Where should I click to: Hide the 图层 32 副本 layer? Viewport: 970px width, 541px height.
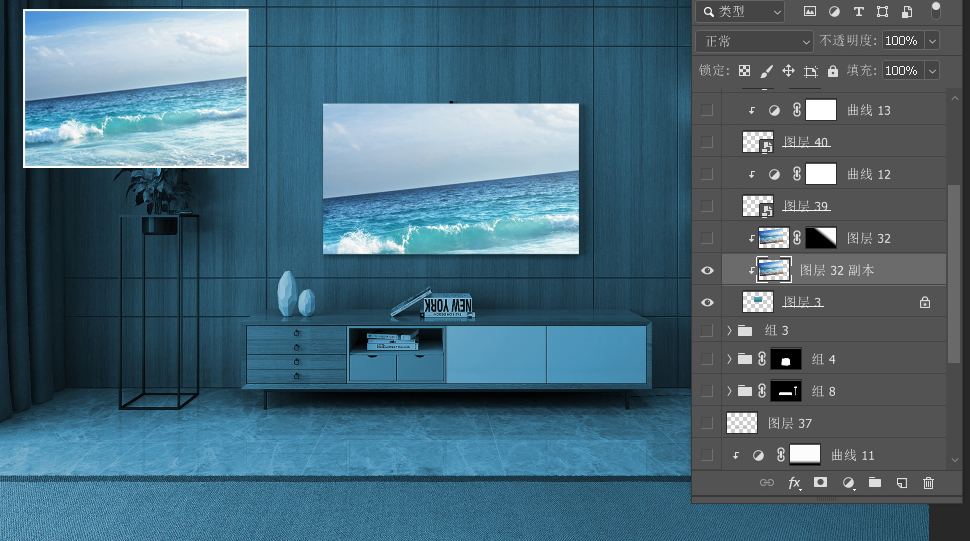click(x=707, y=270)
